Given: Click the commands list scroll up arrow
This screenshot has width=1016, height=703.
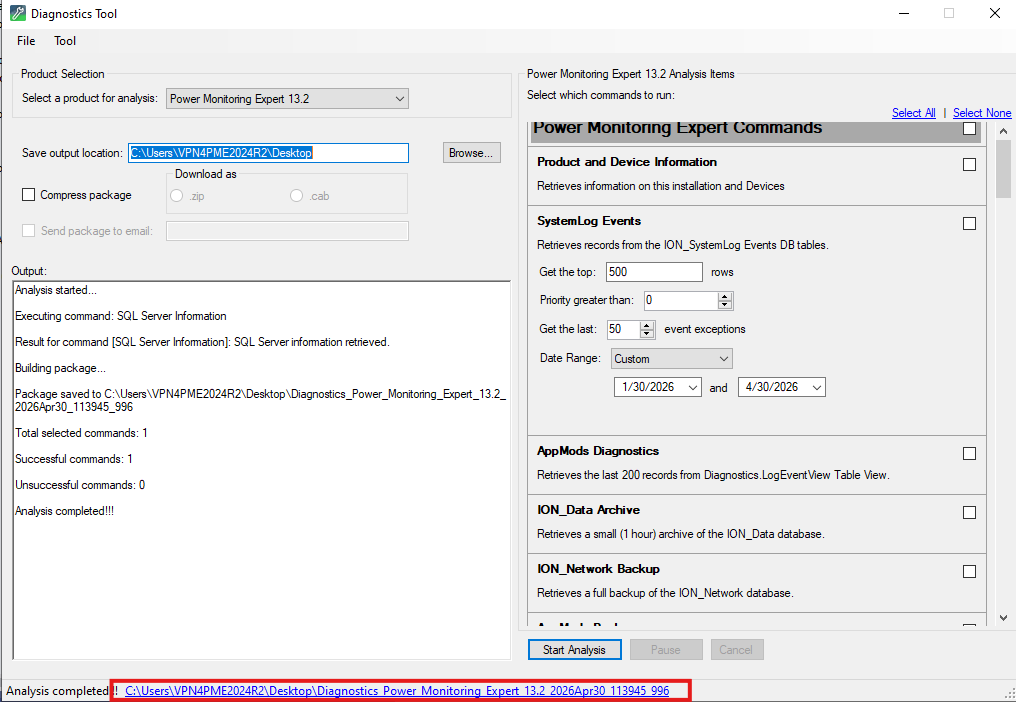Looking at the screenshot, I should 1004,131.
